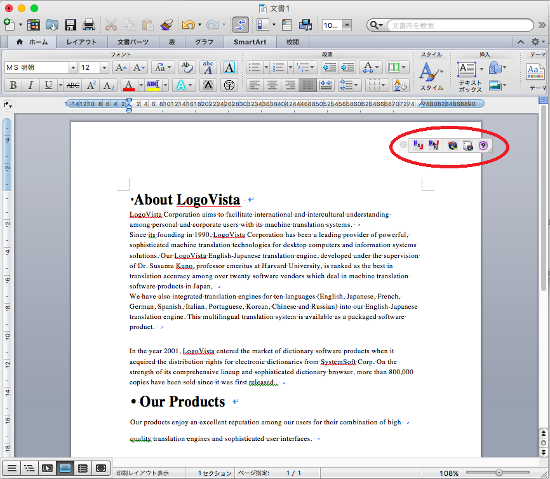Viewport: 550px width, 479px height.
Task: Click the Copy icon in toolbar
Action: (x=129, y=25)
